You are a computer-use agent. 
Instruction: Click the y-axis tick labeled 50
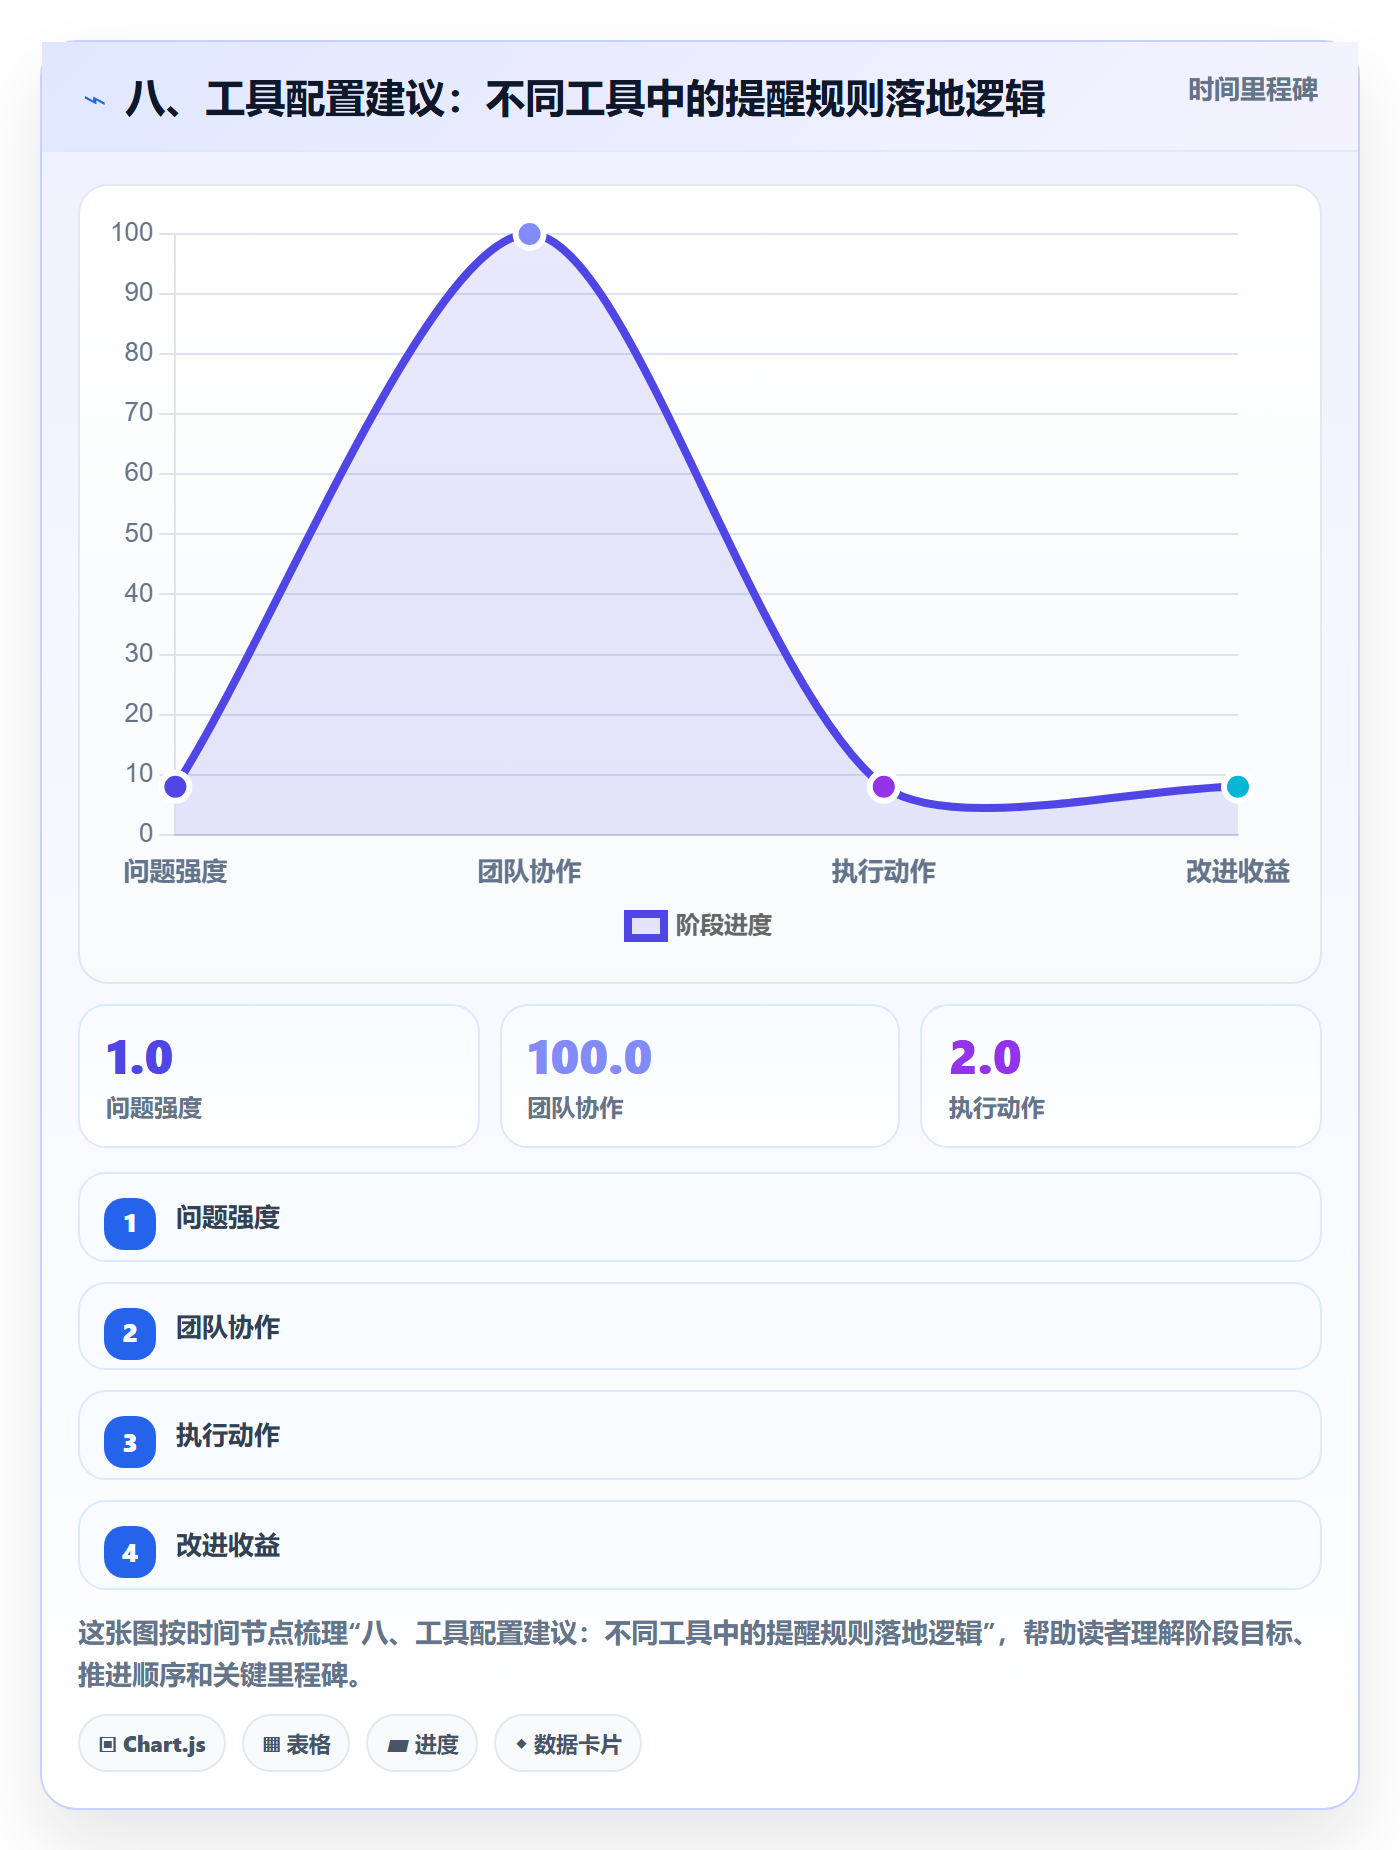139,533
